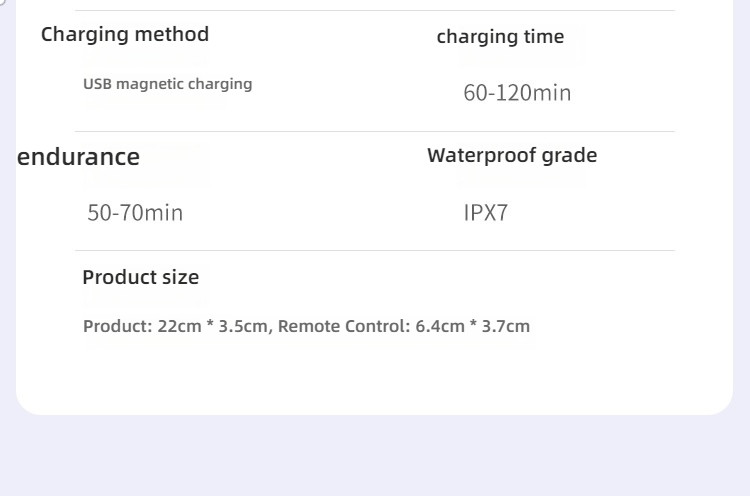Click the lavender background below the white card
750x496 pixels.
375,455
